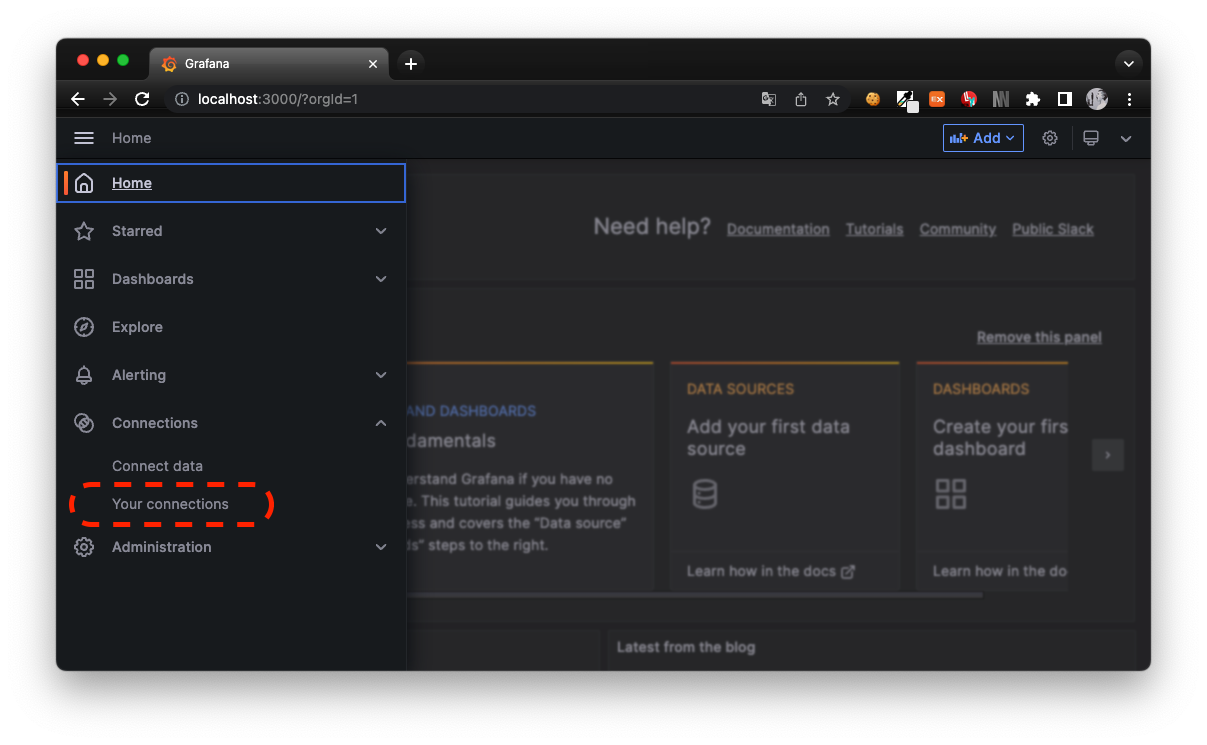Click the Explore compass icon in sidebar

coord(84,327)
